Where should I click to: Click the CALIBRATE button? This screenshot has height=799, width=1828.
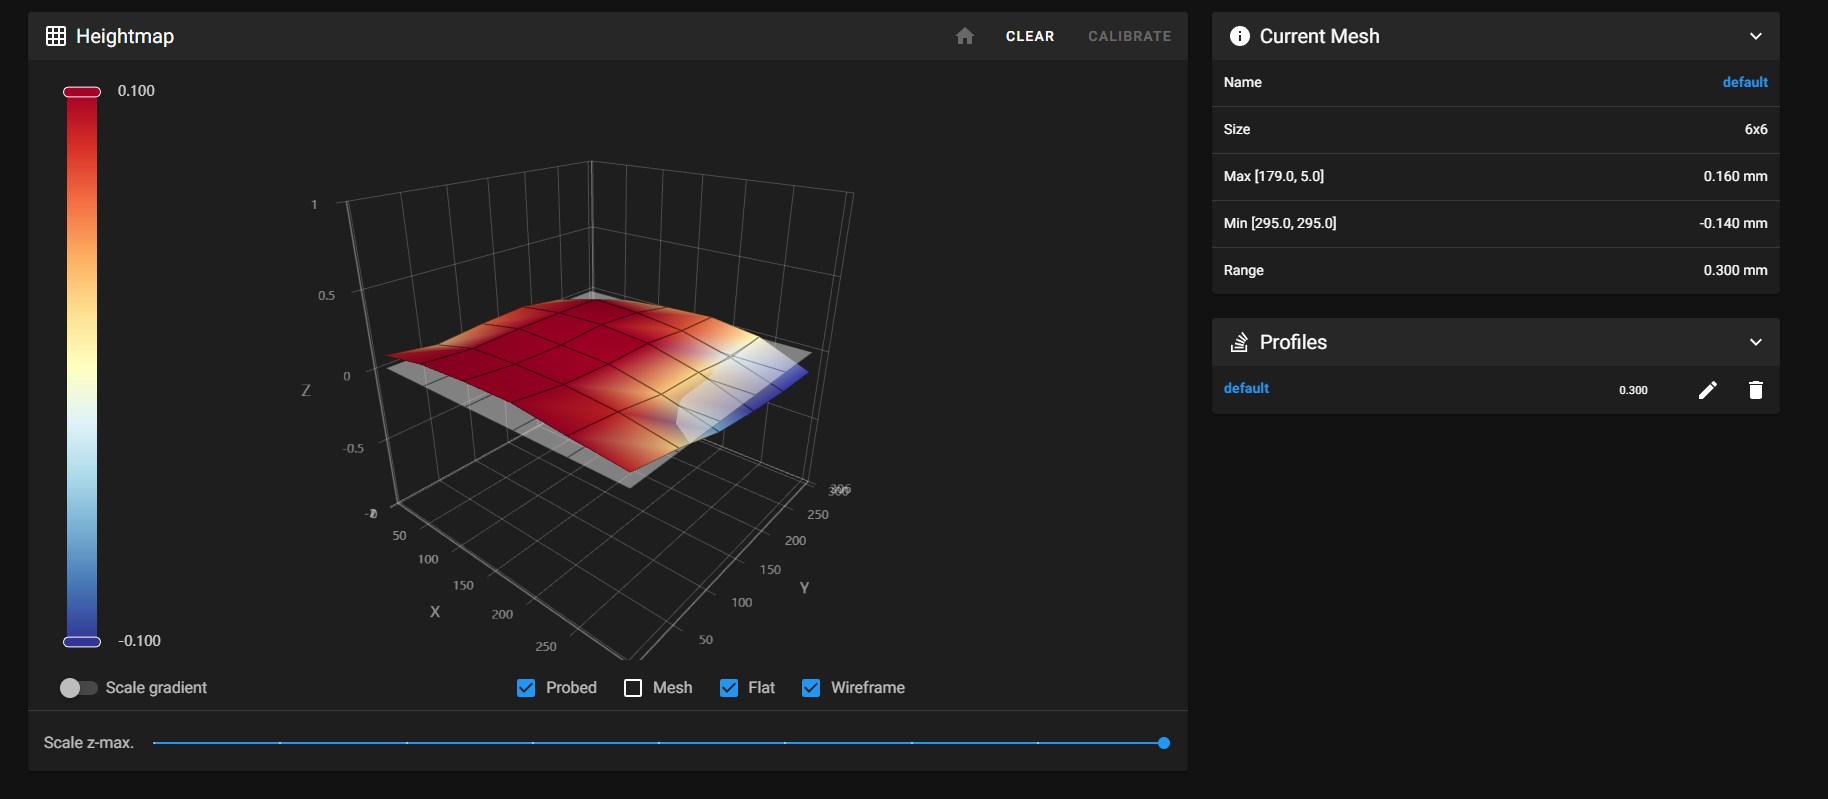[1130, 36]
